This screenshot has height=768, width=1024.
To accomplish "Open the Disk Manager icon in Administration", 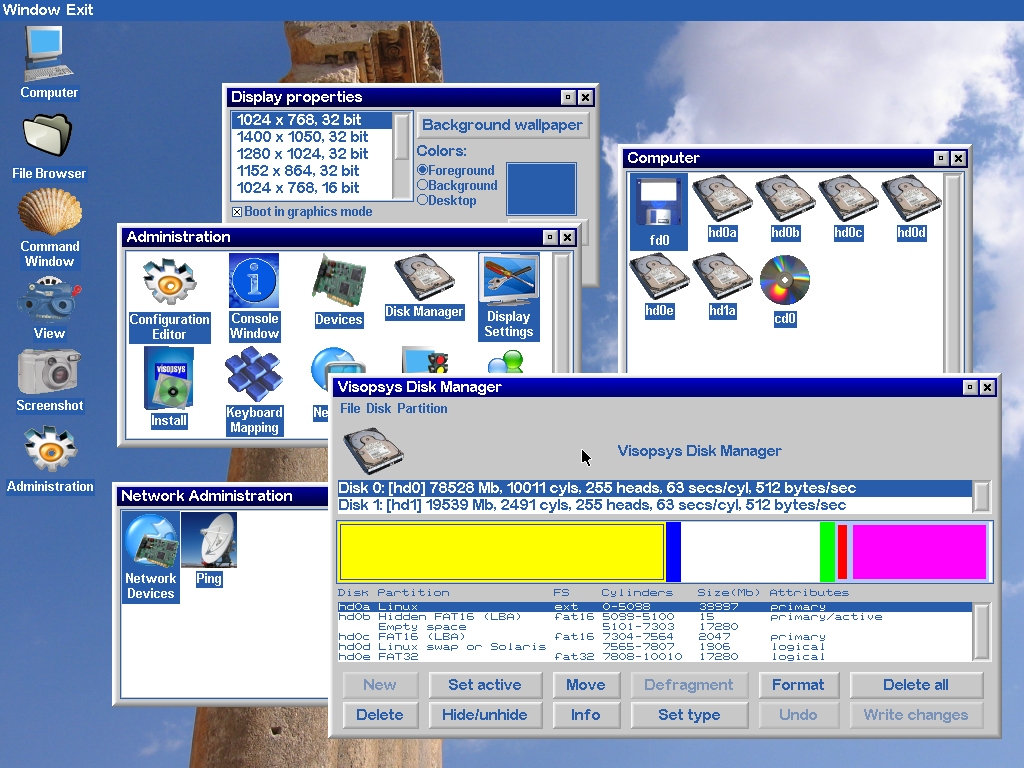I will (x=424, y=286).
